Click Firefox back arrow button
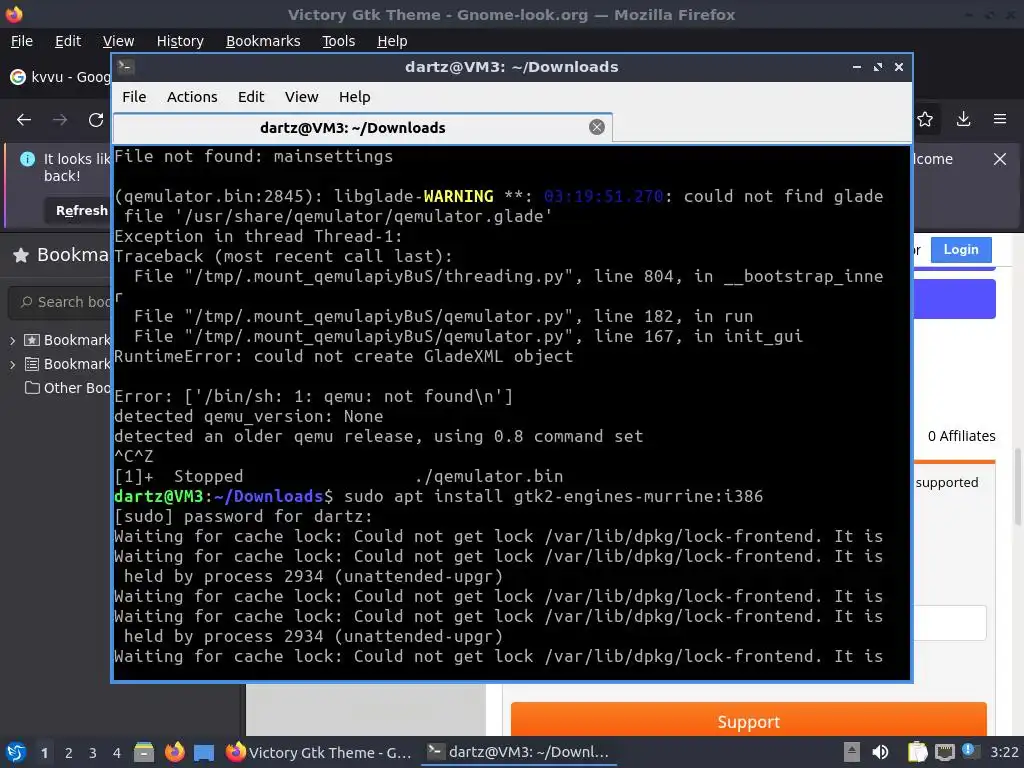The height and width of the screenshot is (768, 1024). tap(24, 120)
